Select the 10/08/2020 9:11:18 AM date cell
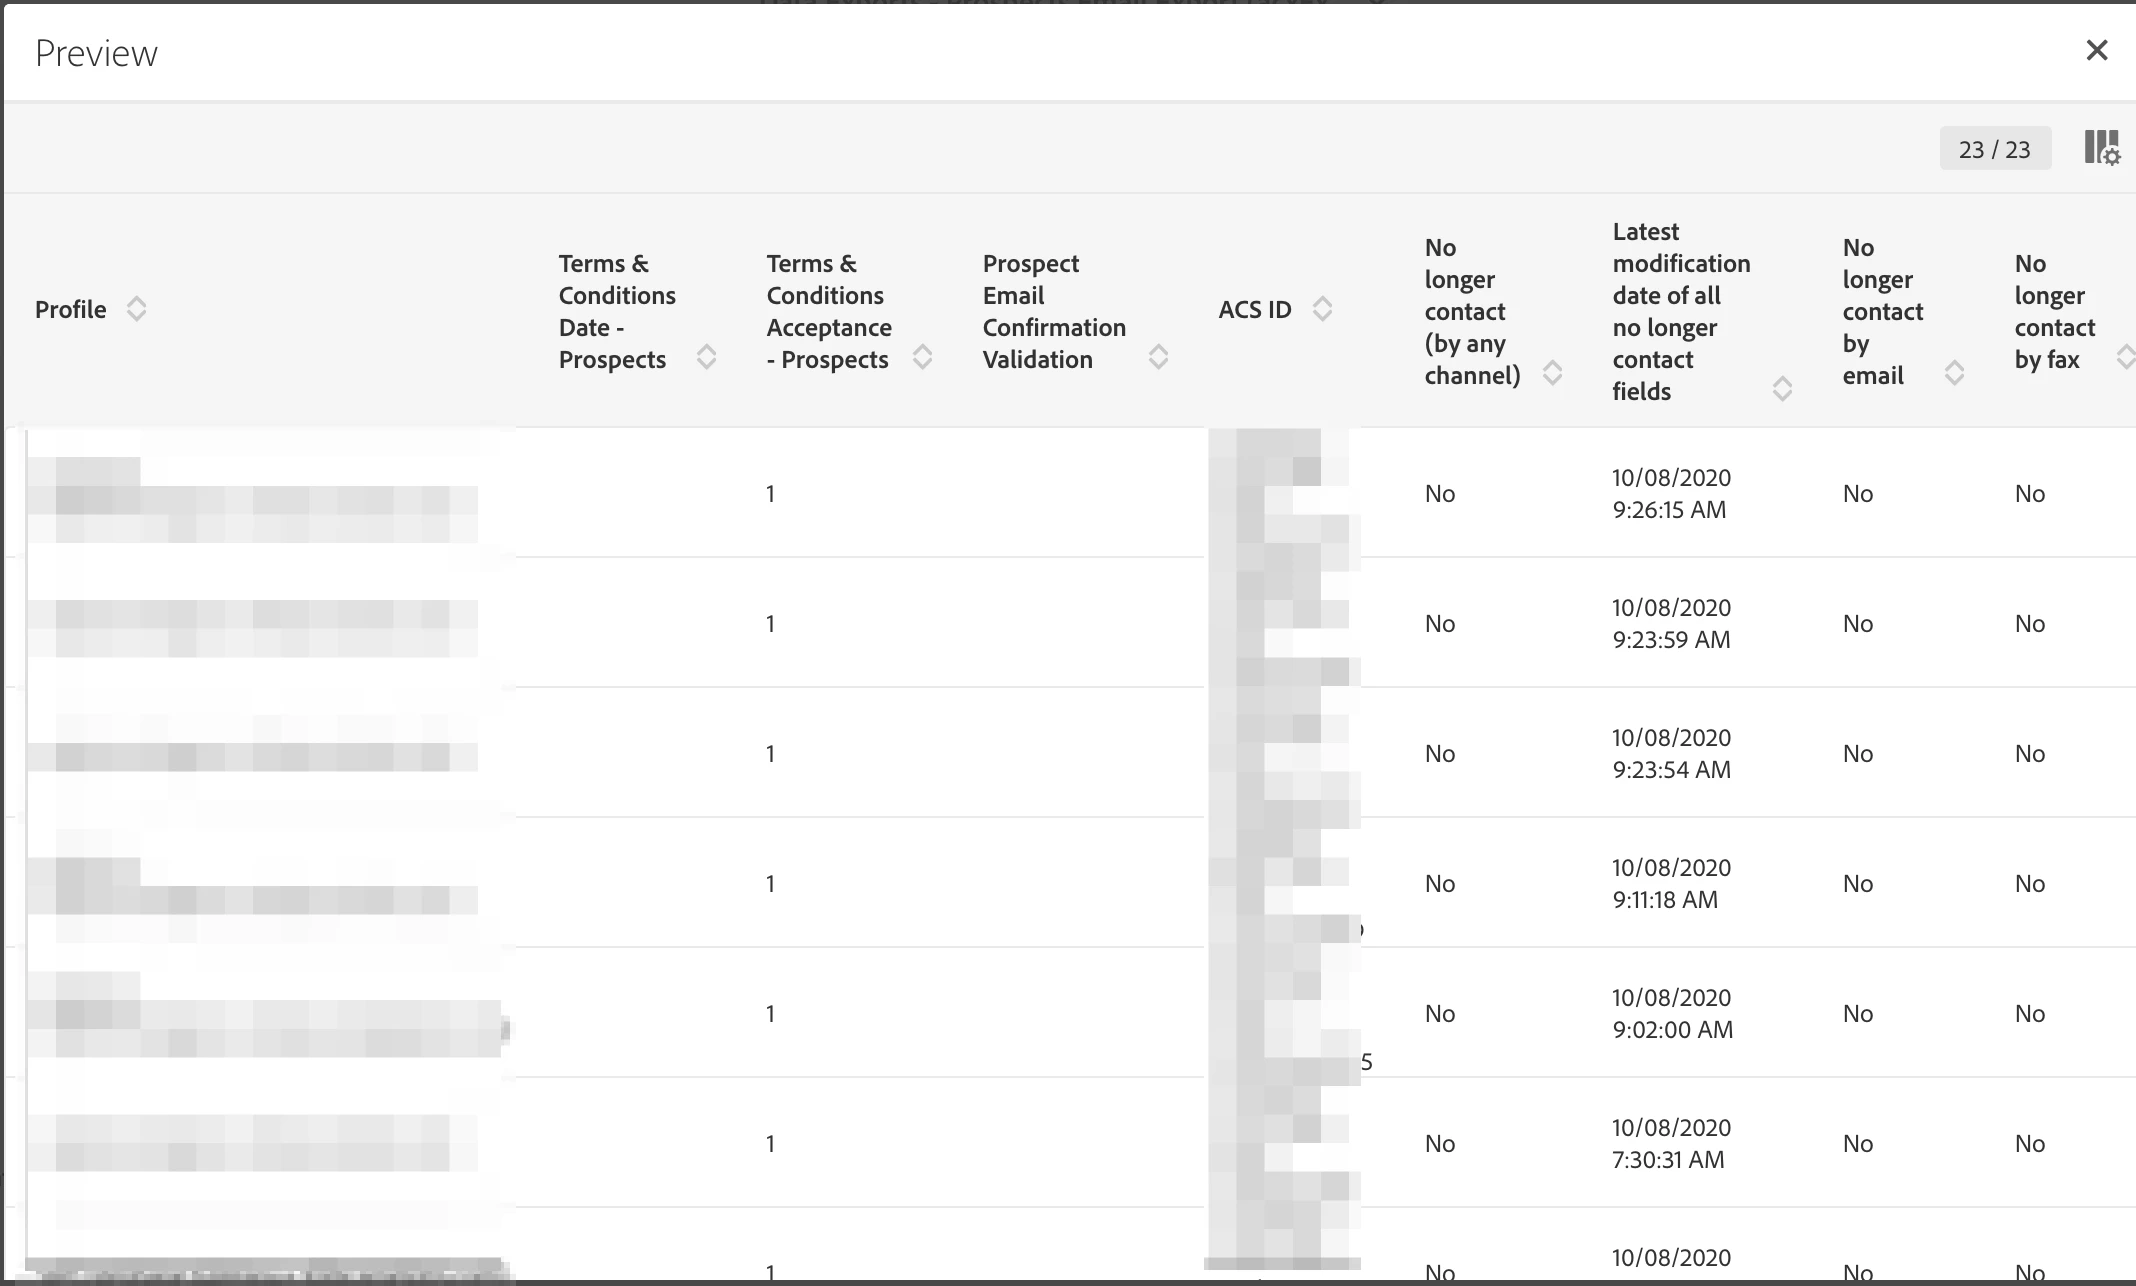Image resolution: width=2136 pixels, height=1286 pixels. (x=1671, y=883)
